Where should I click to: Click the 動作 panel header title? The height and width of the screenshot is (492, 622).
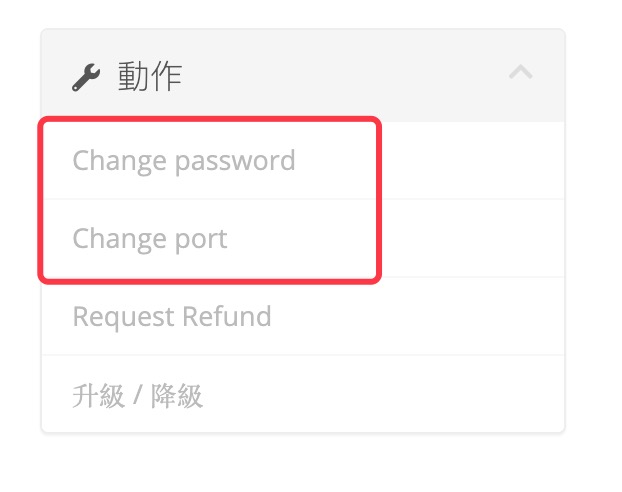149,76
